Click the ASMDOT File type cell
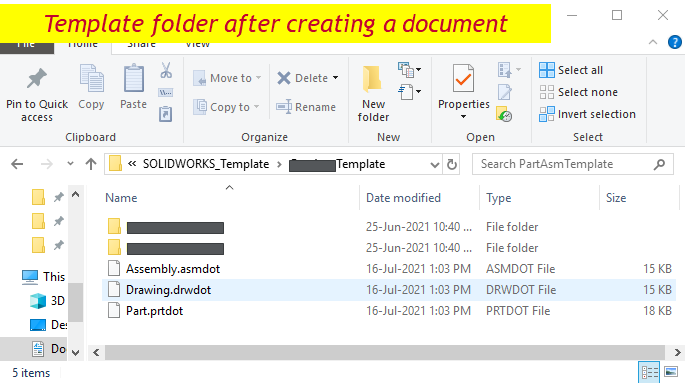Image resolution: width=685 pixels, height=383 pixels. click(520, 269)
